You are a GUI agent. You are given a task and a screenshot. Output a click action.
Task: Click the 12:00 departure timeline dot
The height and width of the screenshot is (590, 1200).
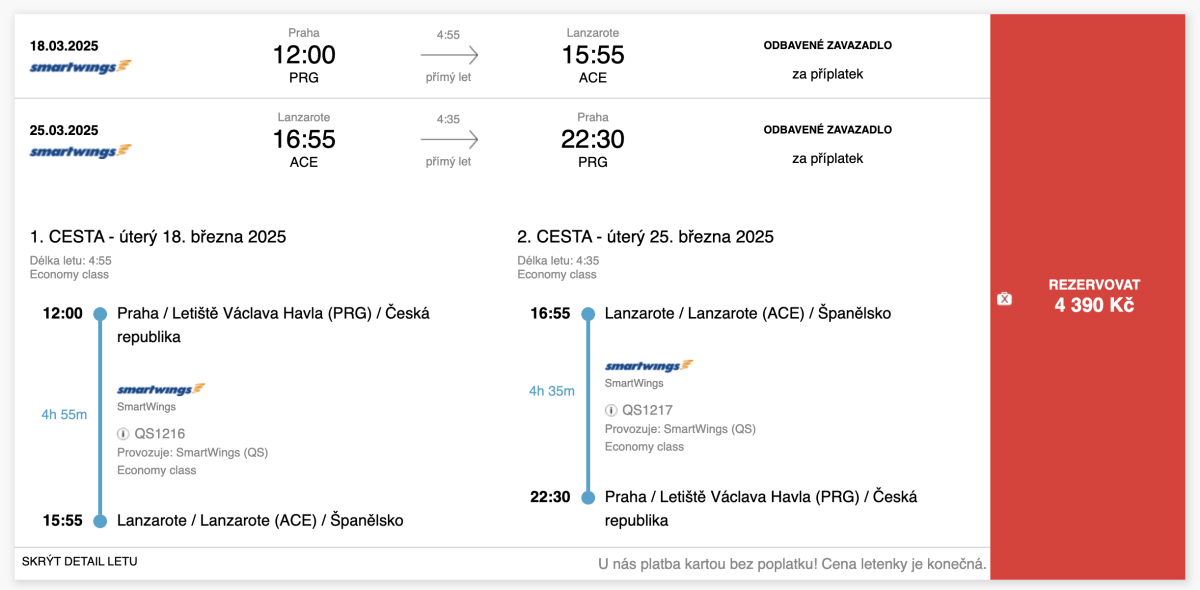click(100, 314)
